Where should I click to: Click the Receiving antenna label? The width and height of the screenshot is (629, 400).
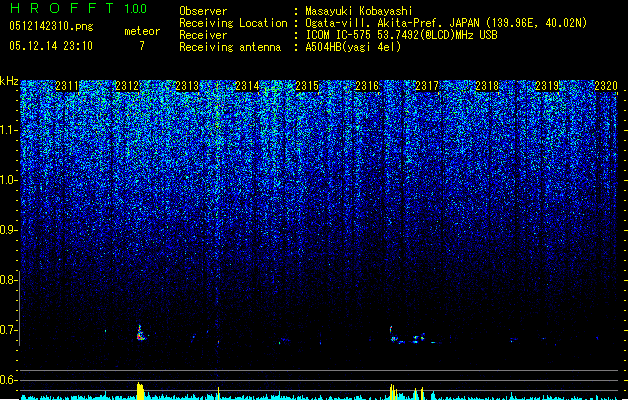coord(230,47)
